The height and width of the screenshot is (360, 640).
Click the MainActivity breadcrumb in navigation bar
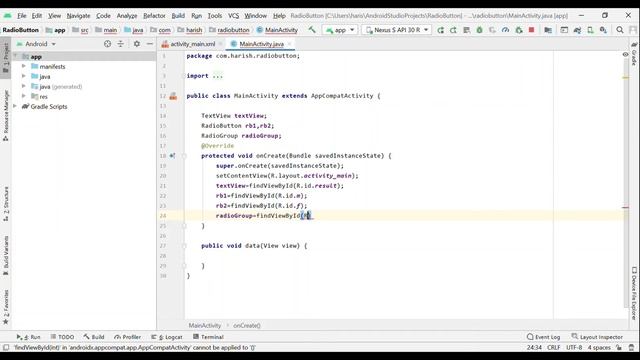(x=277, y=30)
